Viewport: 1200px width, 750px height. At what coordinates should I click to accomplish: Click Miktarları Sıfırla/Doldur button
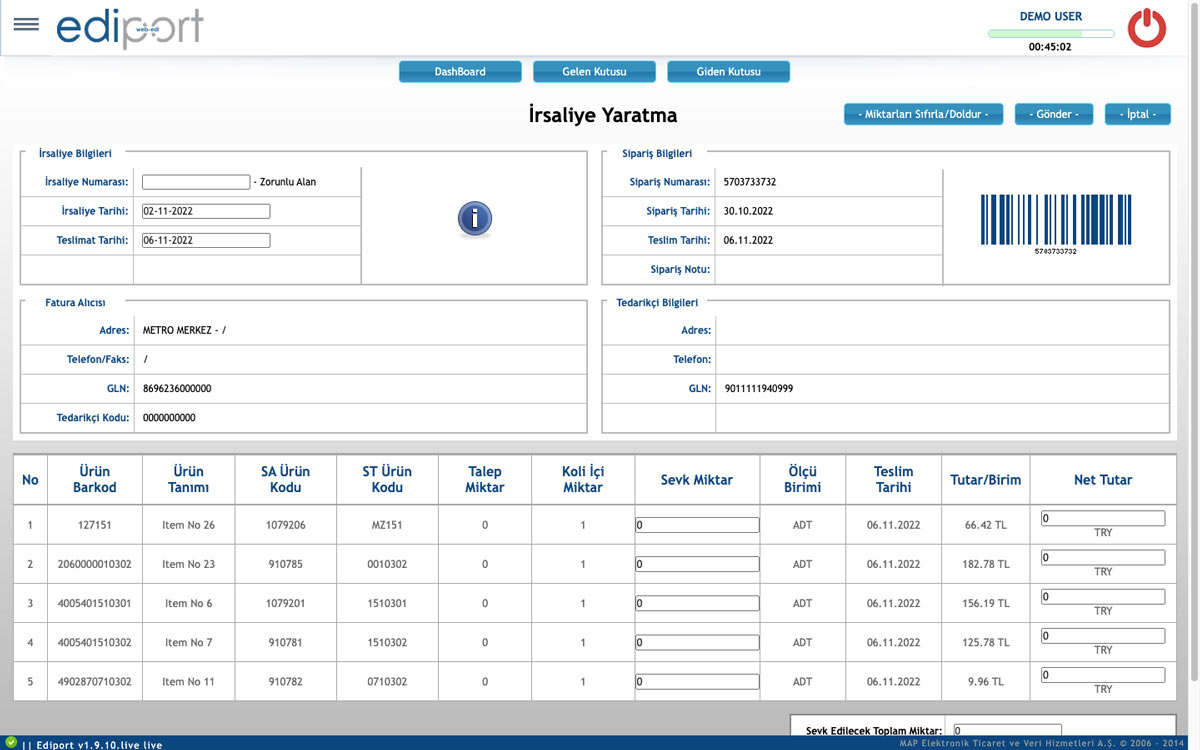[923, 115]
